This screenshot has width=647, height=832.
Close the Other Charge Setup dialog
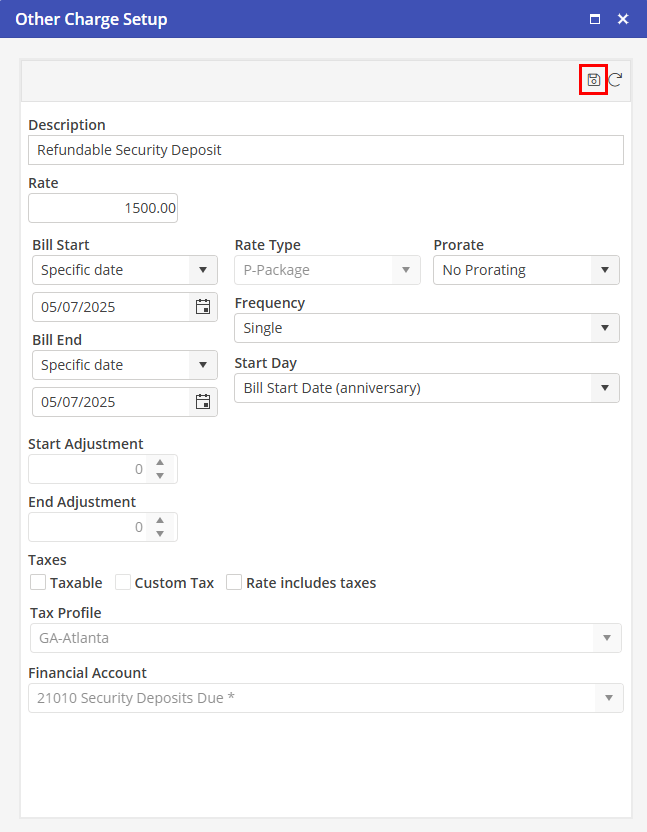(623, 19)
